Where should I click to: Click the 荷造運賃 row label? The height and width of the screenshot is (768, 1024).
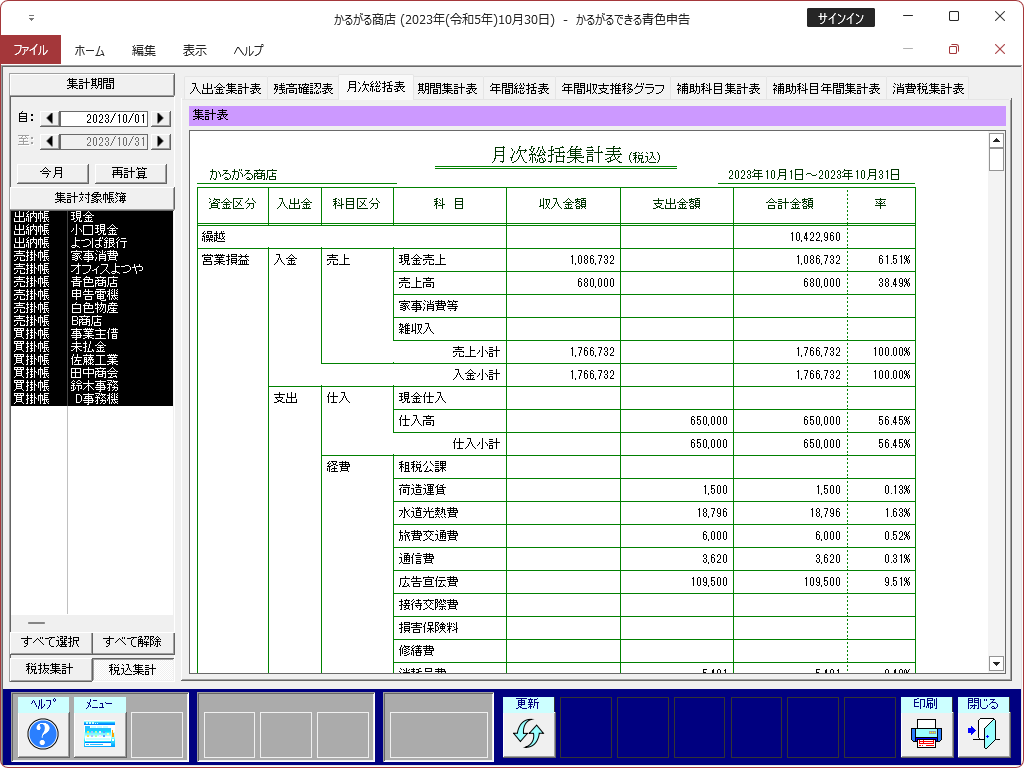[x=423, y=490]
